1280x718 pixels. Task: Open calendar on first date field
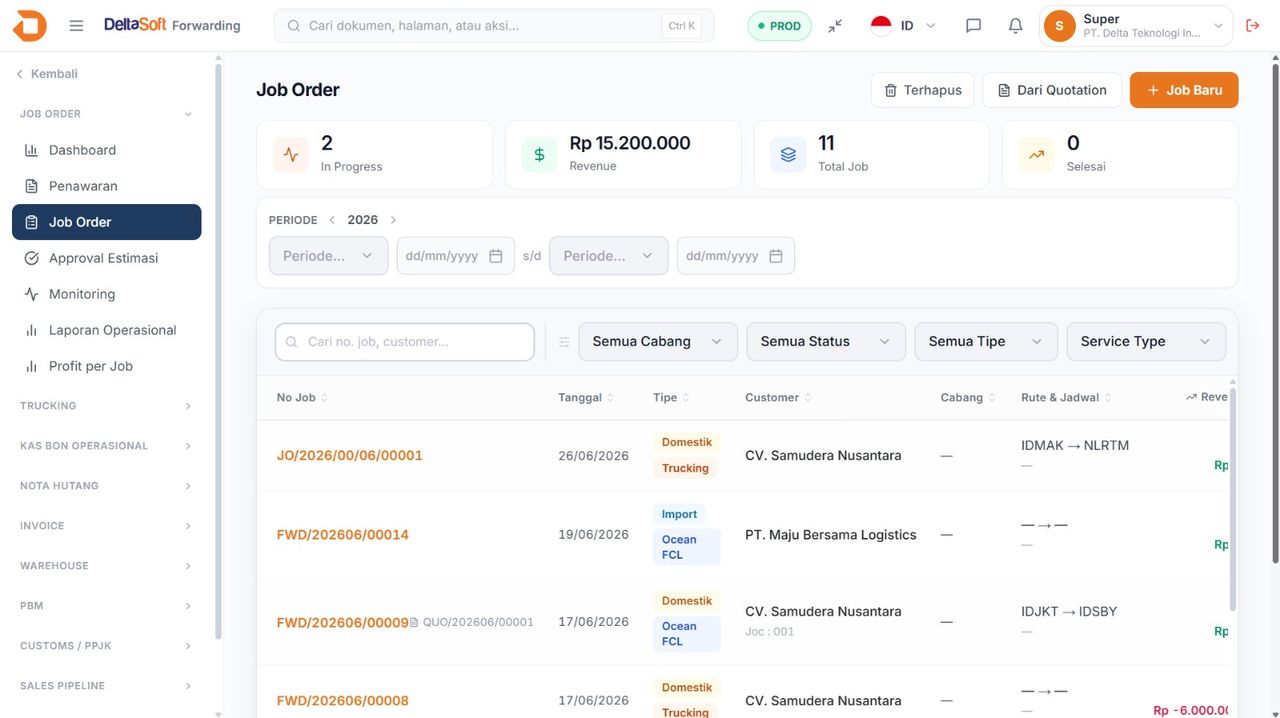tap(496, 256)
